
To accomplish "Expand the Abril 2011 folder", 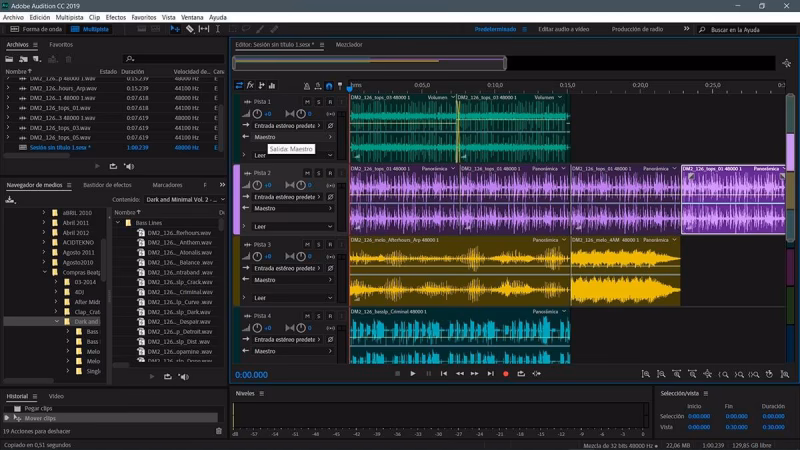I will (44, 222).
